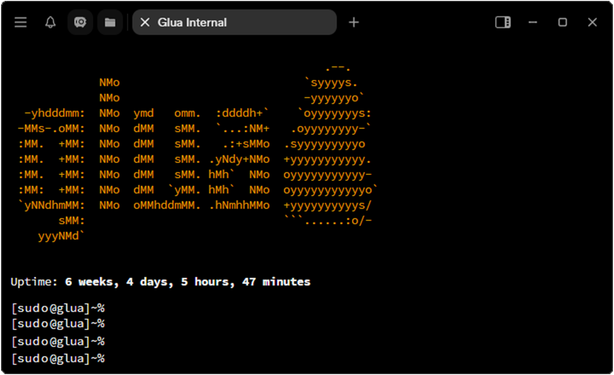The image size is (614, 375).
Task: Minimize the terminal window
Action: point(533,22)
